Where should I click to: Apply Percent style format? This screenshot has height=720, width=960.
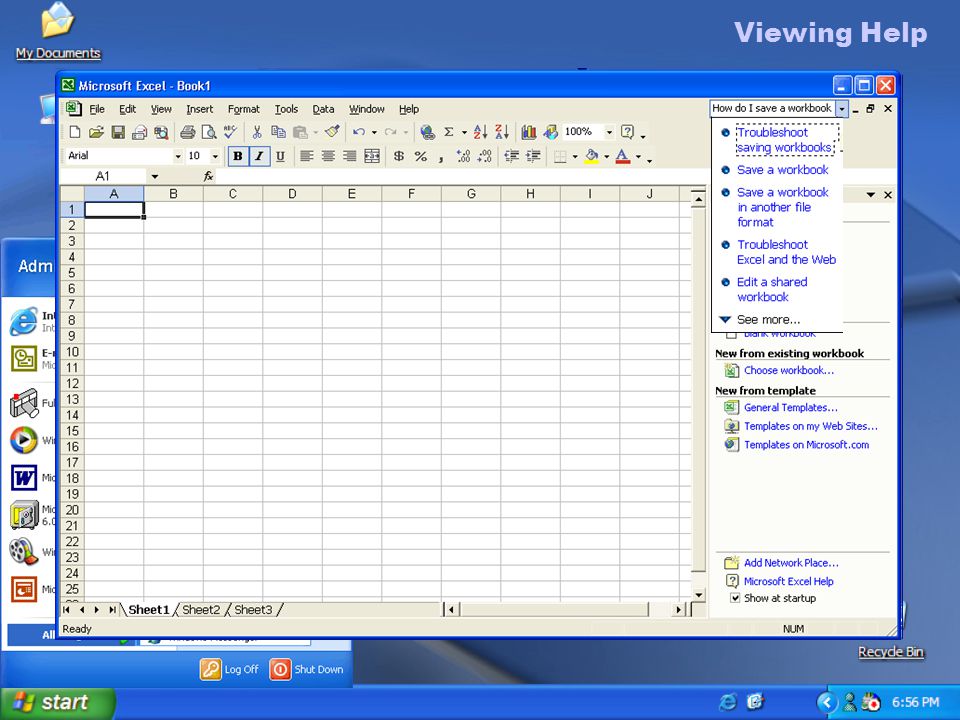point(421,156)
